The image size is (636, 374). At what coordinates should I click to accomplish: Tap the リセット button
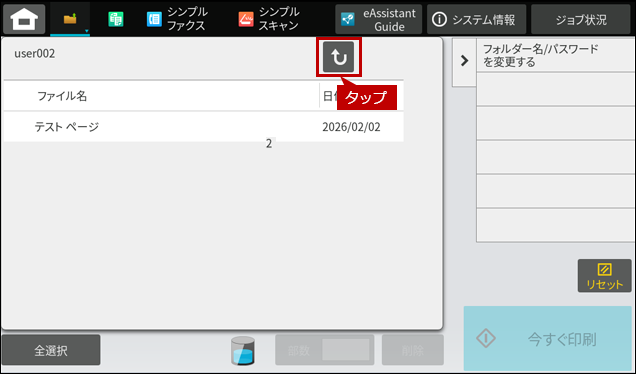pos(604,276)
